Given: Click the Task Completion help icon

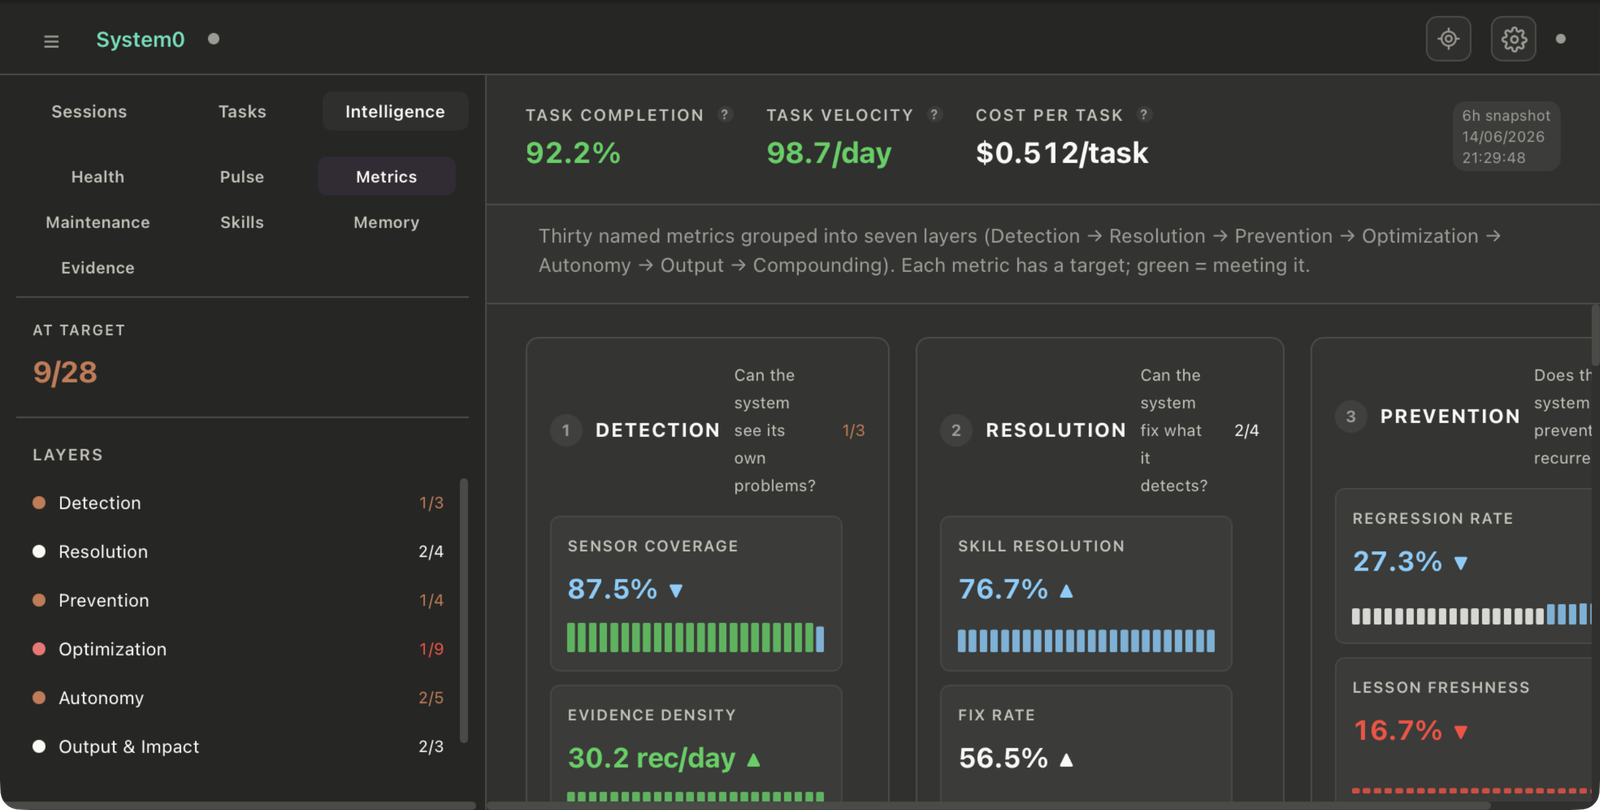Looking at the screenshot, I should [725, 115].
